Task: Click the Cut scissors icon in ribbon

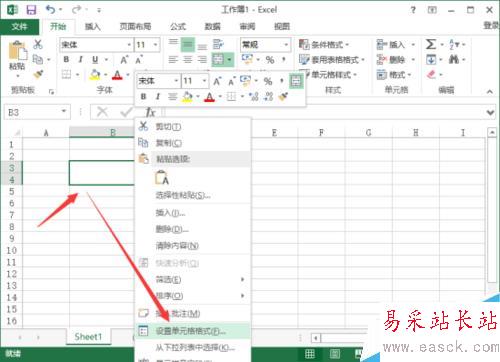Action: (x=38, y=44)
